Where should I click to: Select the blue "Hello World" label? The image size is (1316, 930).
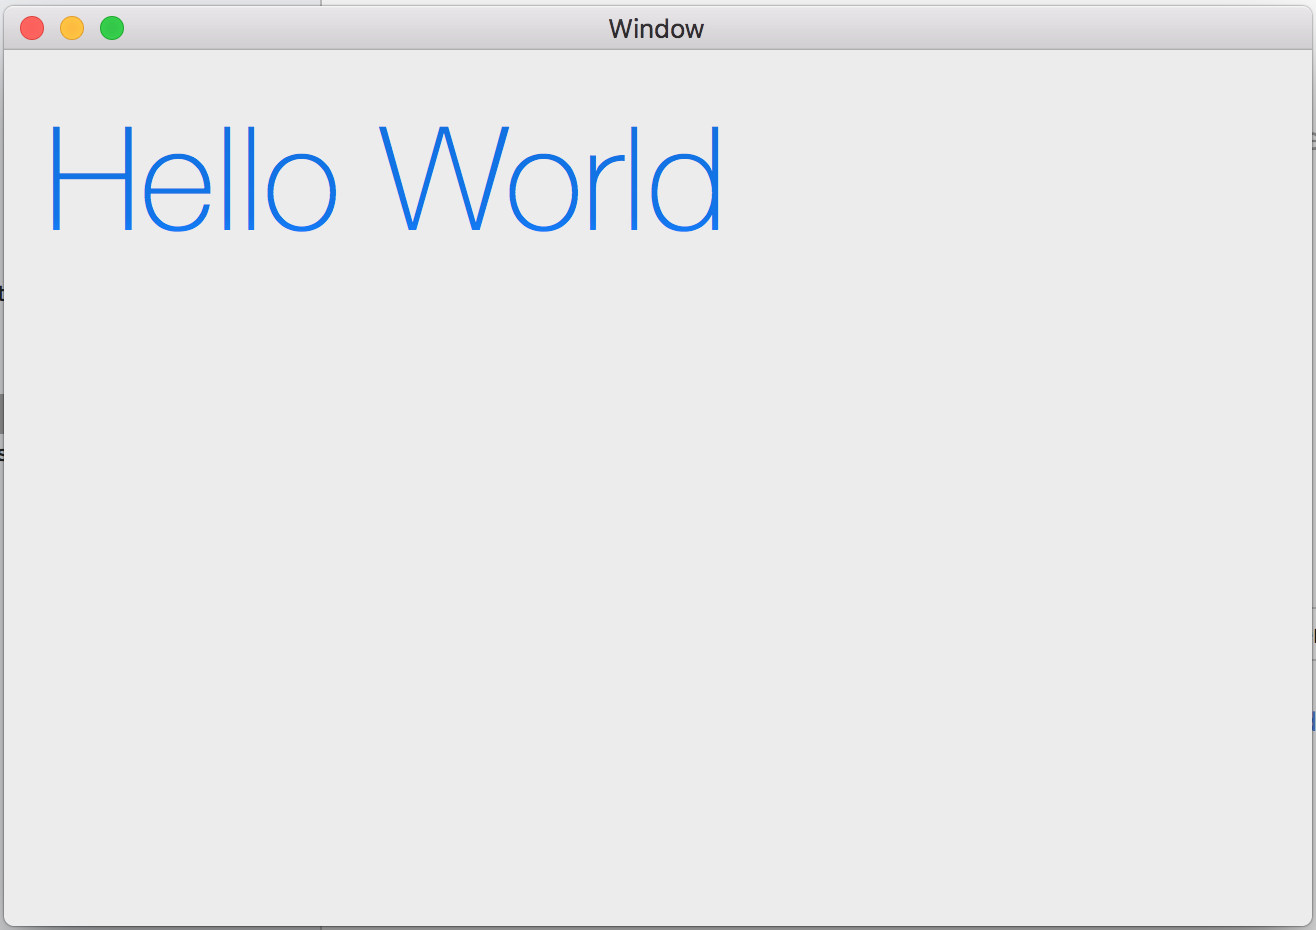point(385,180)
